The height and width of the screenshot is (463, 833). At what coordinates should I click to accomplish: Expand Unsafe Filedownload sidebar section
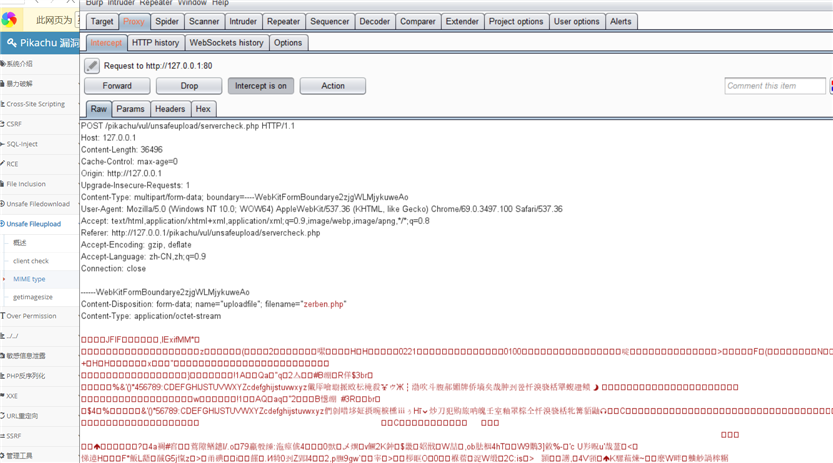[39, 204]
